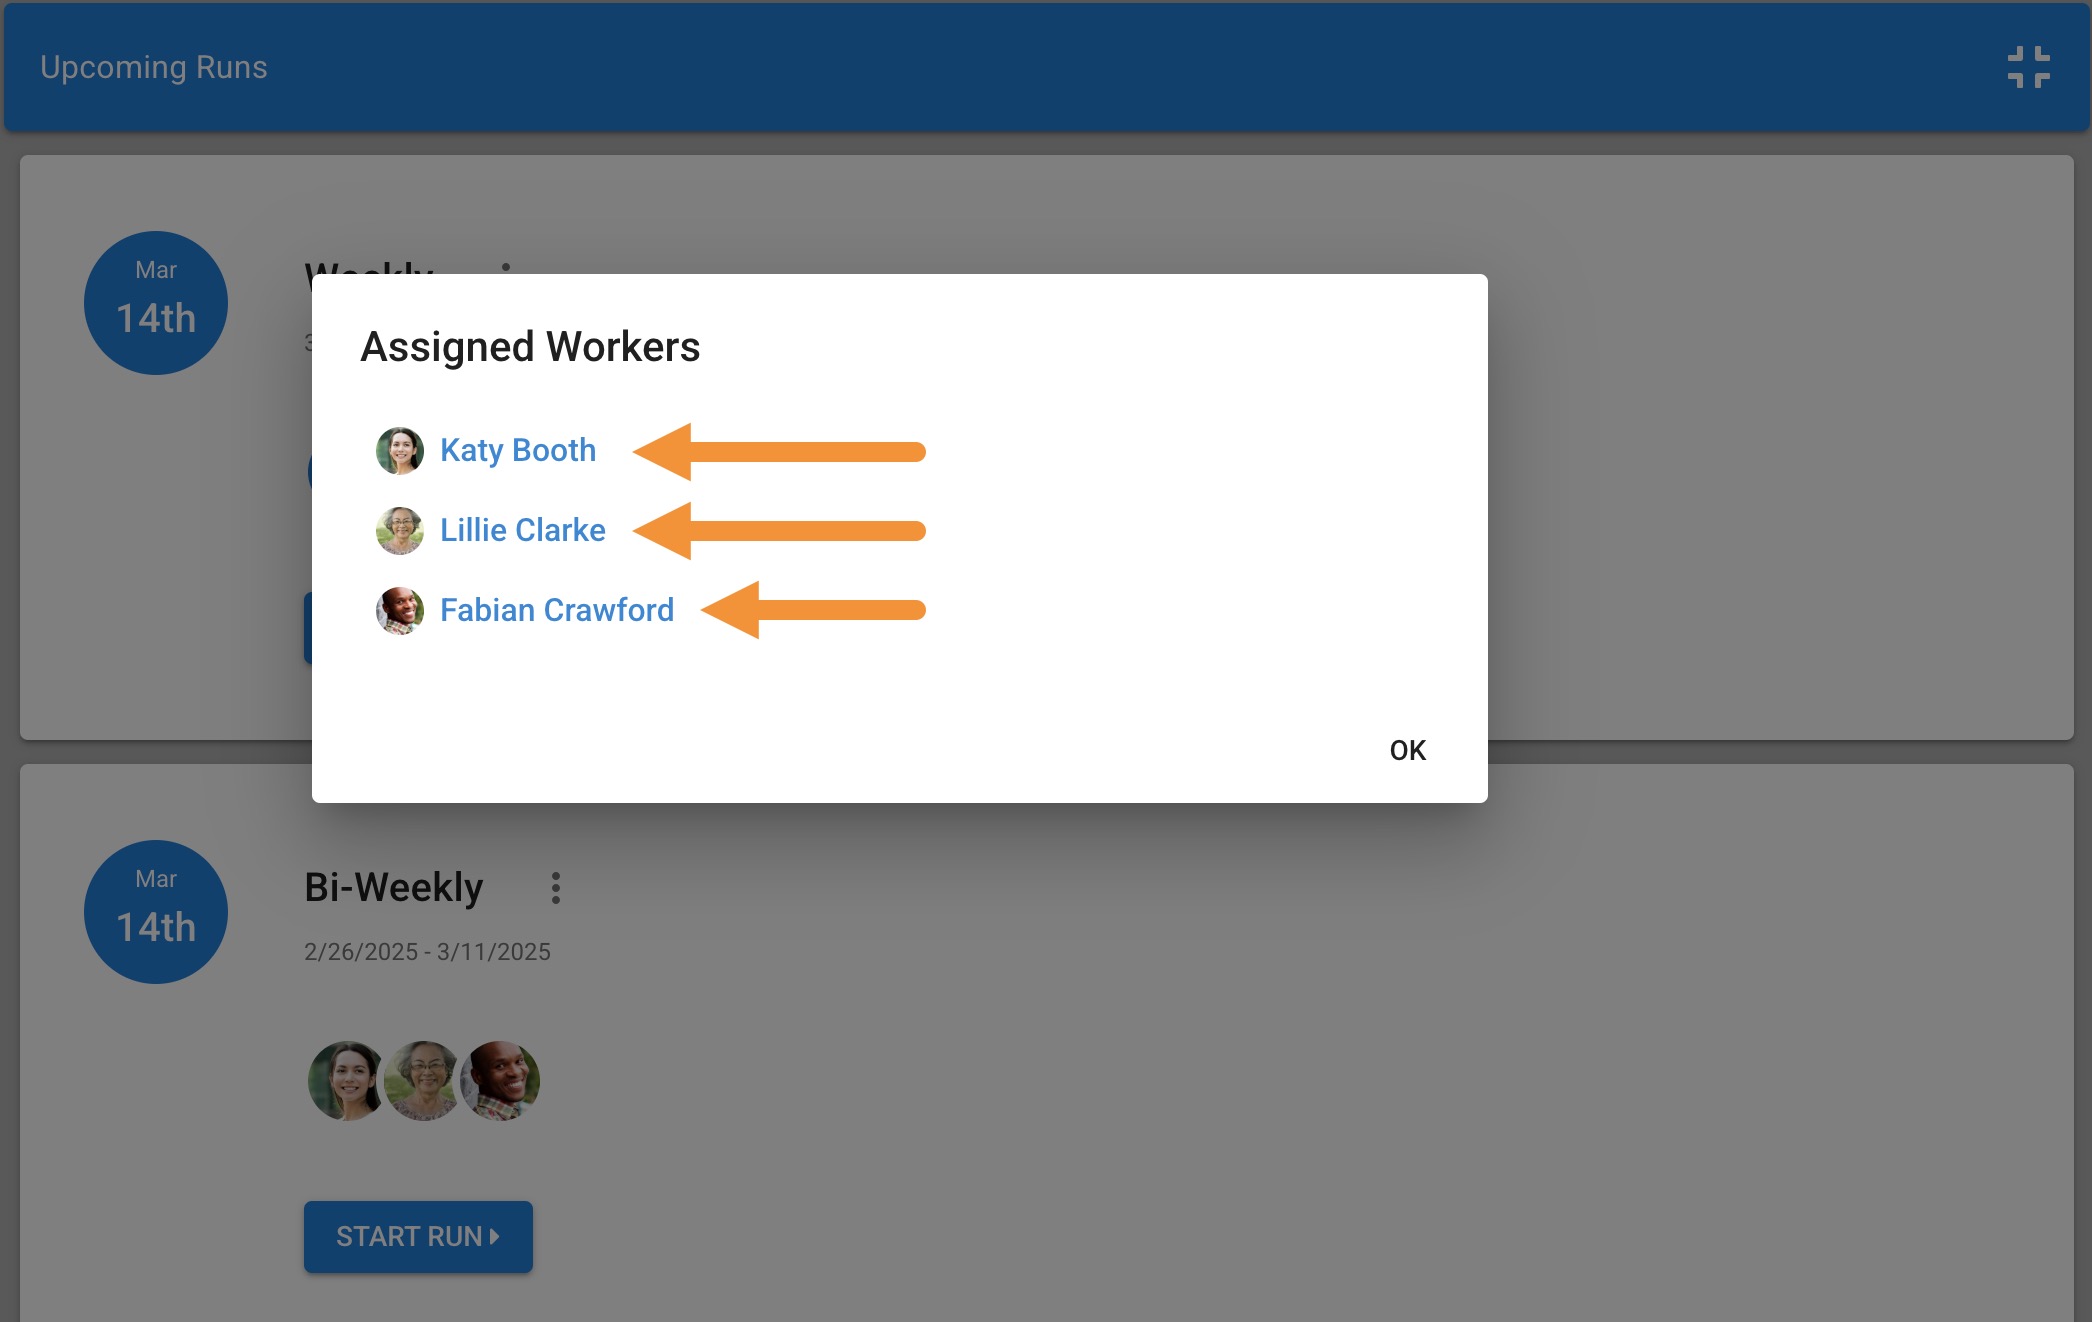Click the Upcoming Runs header title

coord(154,67)
